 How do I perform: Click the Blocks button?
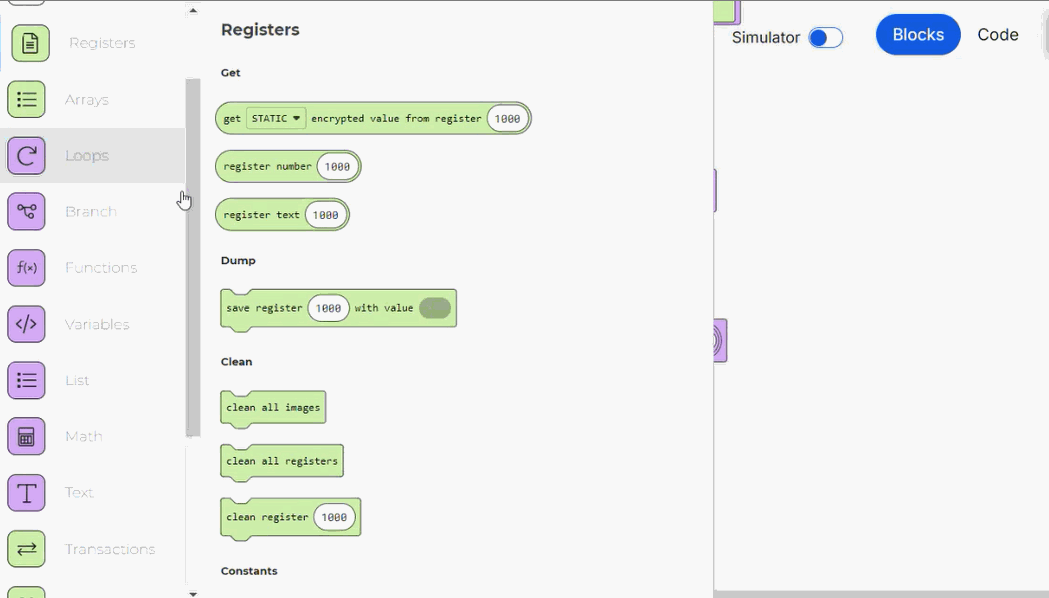coord(917,34)
